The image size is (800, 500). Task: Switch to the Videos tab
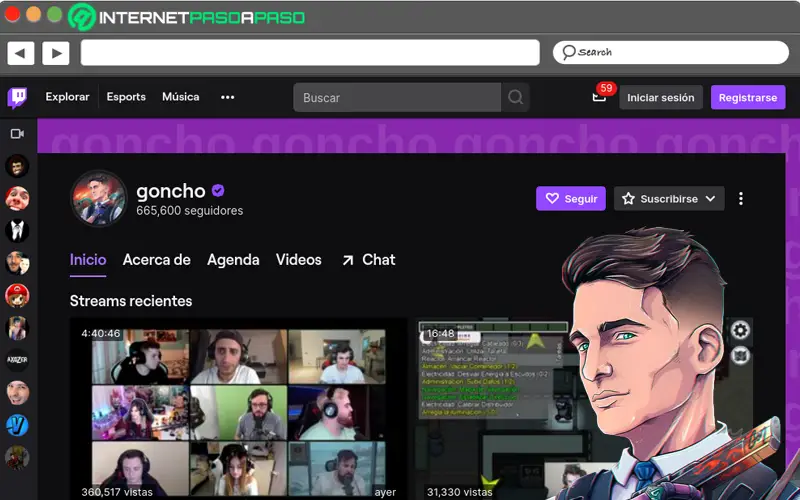298,260
